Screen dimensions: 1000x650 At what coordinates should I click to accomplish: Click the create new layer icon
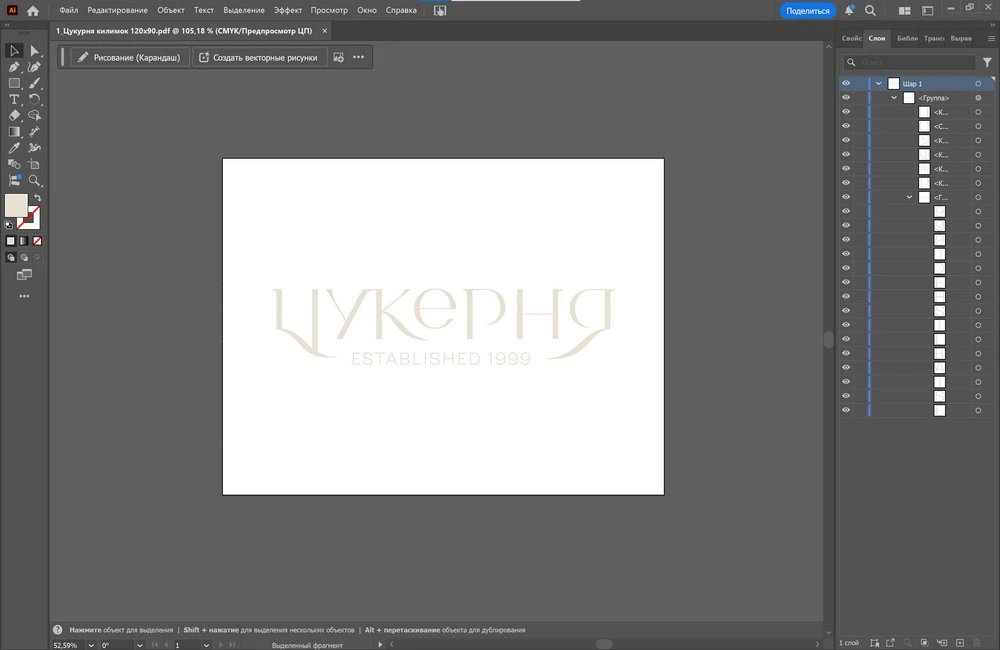coord(960,642)
